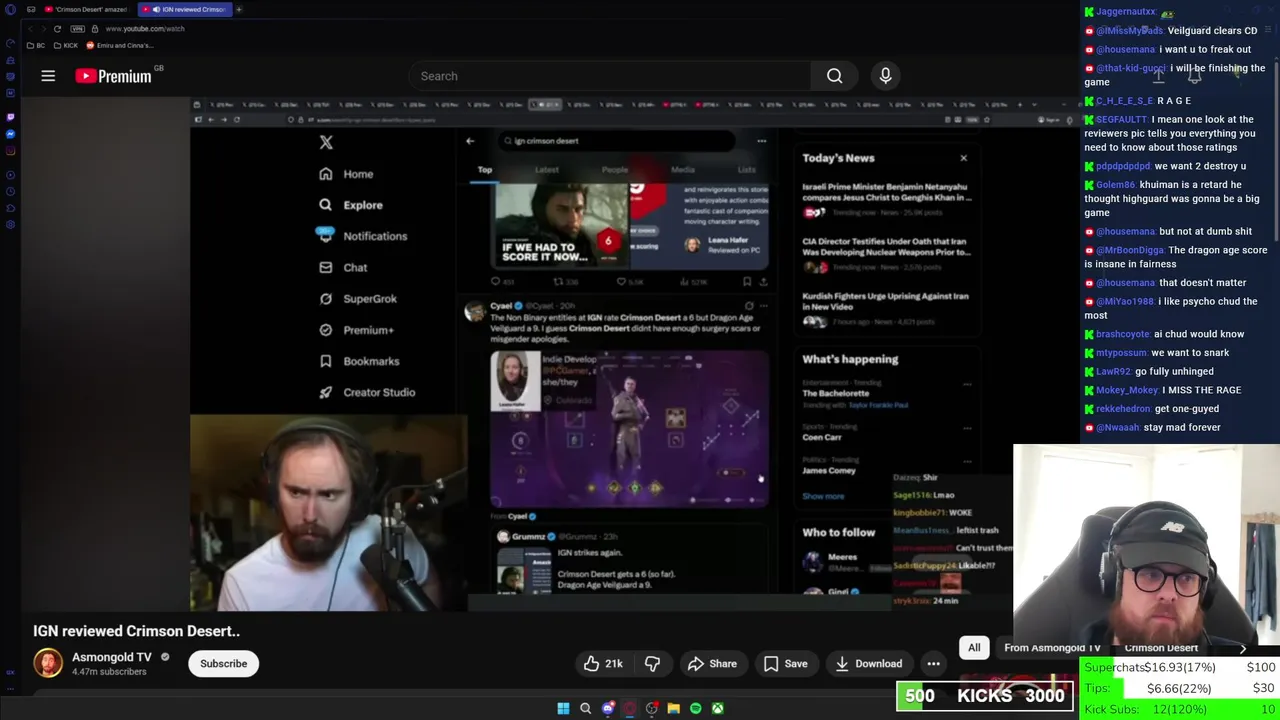Click the Superchats $16.93 progress bar
Viewport: 1280px width, 720px height.
coord(1180,667)
